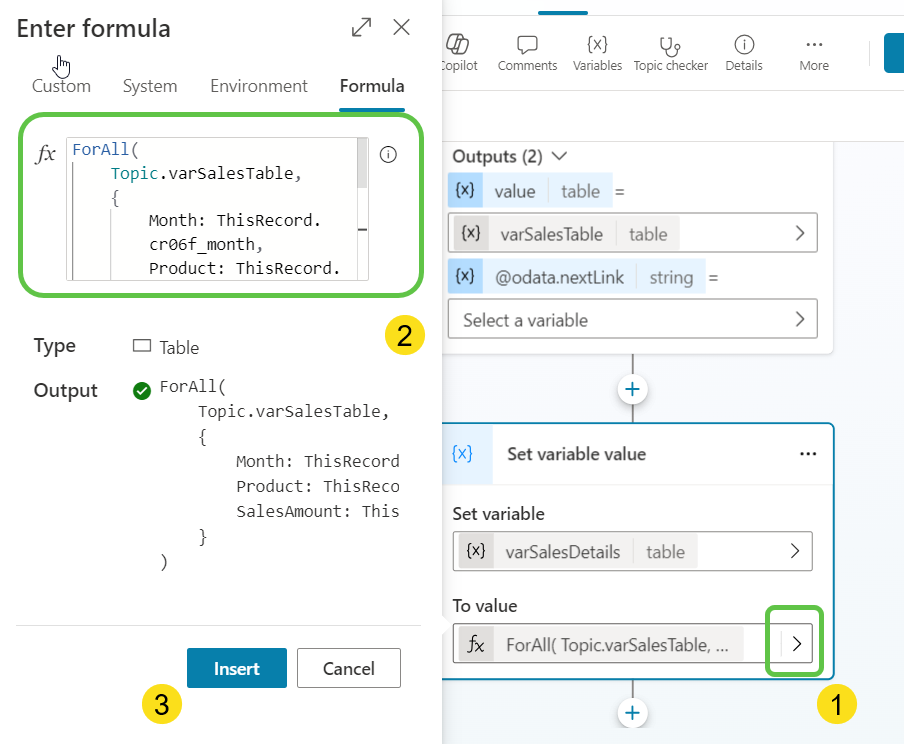Expand the To value formula arrow
The image size is (904, 744).
[x=796, y=644]
